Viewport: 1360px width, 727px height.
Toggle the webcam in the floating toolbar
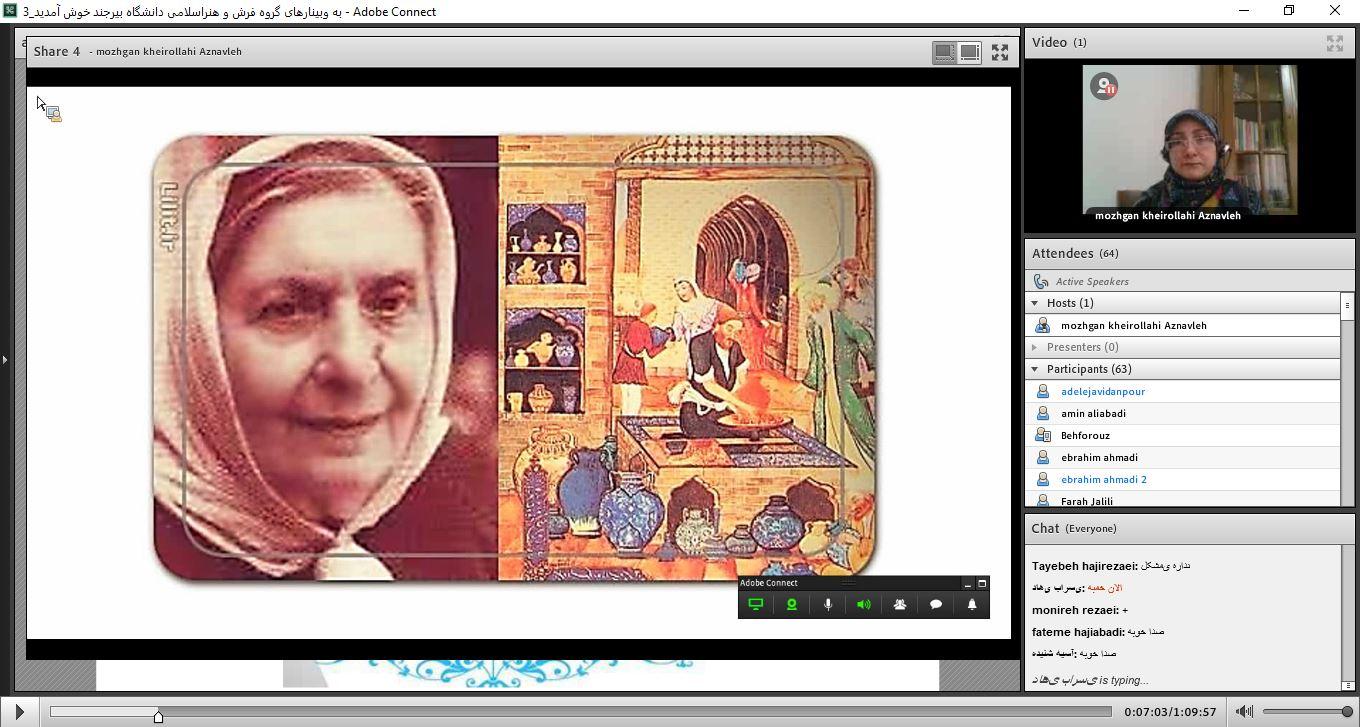[791, 604]
